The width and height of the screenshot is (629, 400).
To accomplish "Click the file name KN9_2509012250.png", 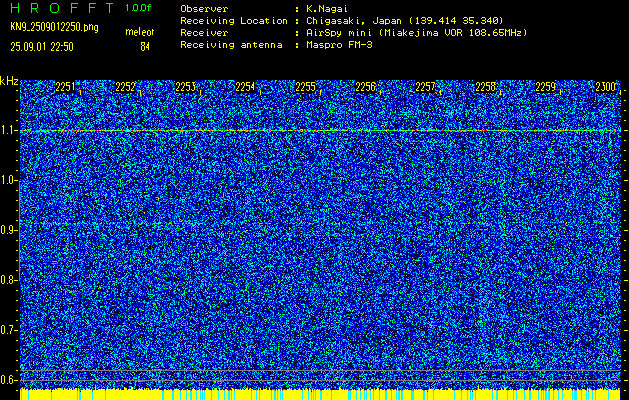I will (54, 27).
